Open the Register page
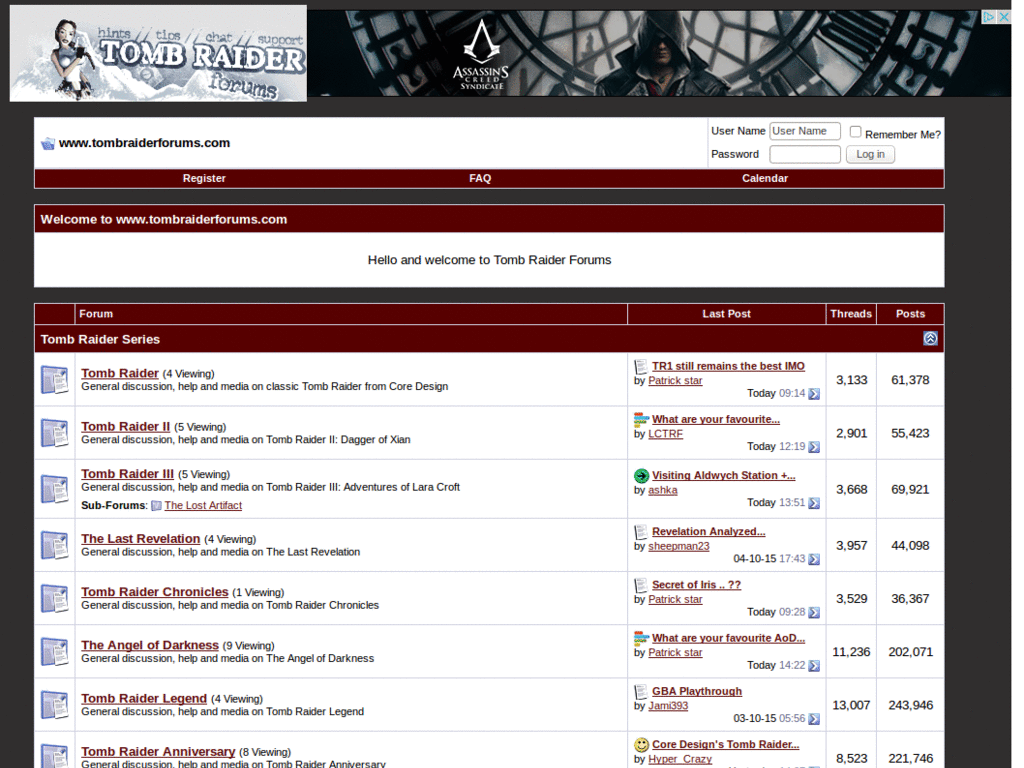The width and height of the screenshot is (1024, 768). point(204,178)
